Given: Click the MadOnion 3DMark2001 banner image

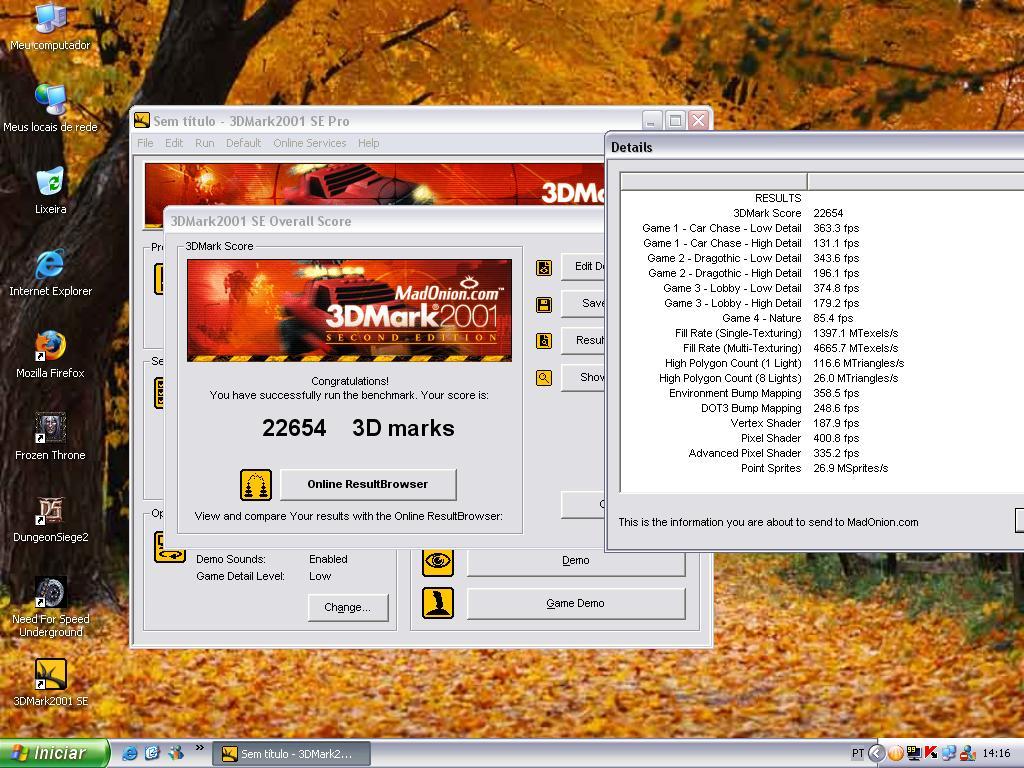Looking at the screenshot, I should click(x=349, y=310).
